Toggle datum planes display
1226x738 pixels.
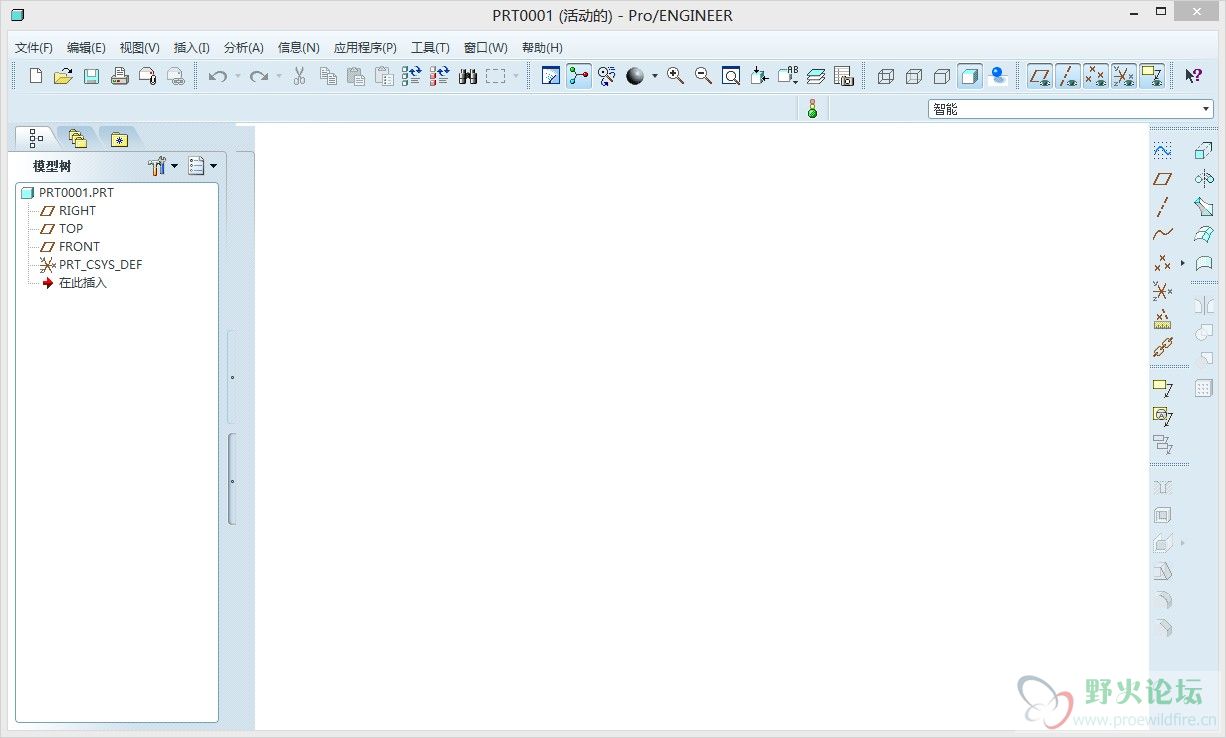[1040, 76]
